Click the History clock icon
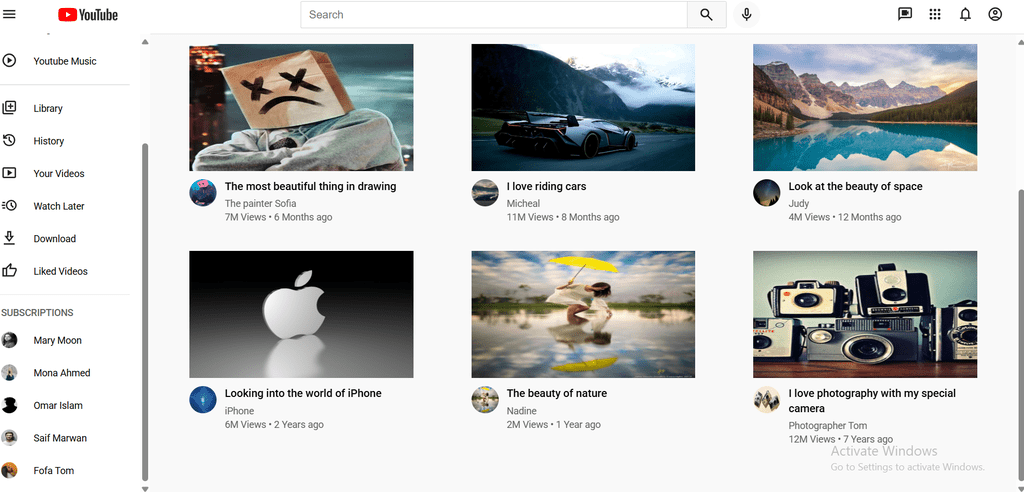 coord(9,140)
